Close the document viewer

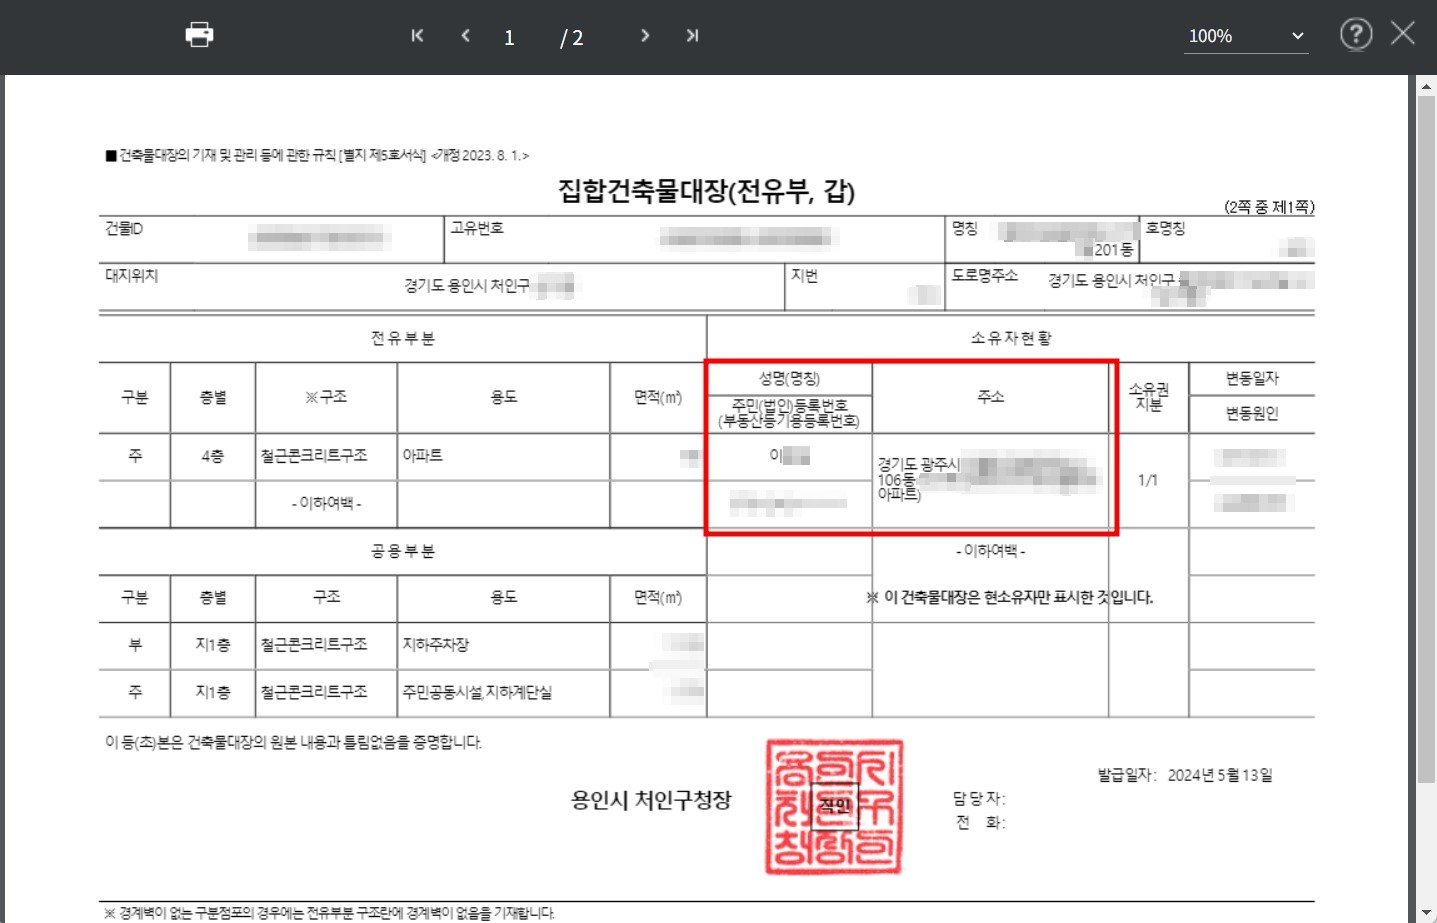pyautogui.click(x=1403, y=33)
